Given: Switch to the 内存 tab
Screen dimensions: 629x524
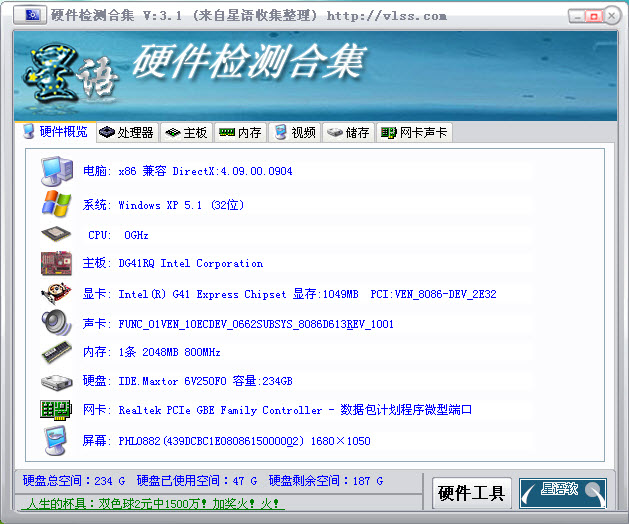Looking at the screenshot, I should (x=240, y=132).
